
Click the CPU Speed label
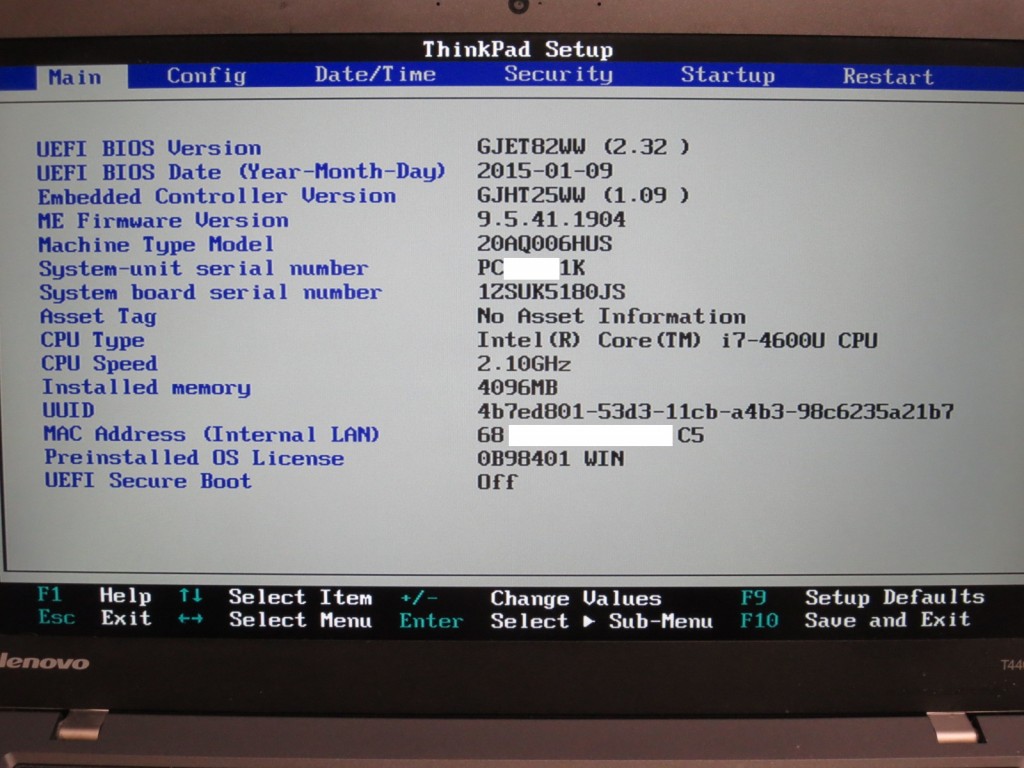[x=99, y=363]
